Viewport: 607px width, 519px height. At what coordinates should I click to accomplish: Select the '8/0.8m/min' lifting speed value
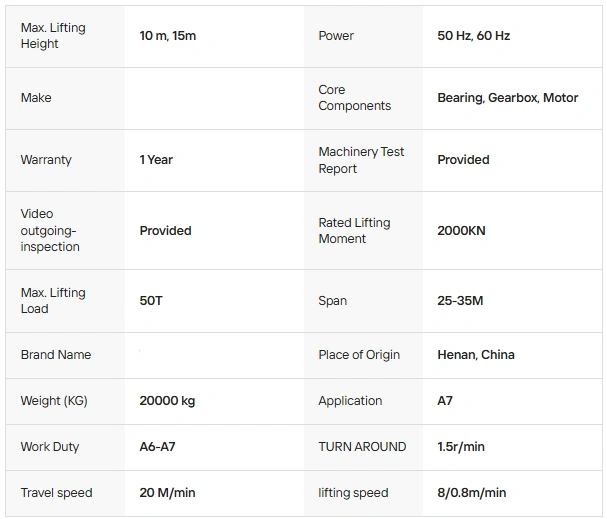472,493
